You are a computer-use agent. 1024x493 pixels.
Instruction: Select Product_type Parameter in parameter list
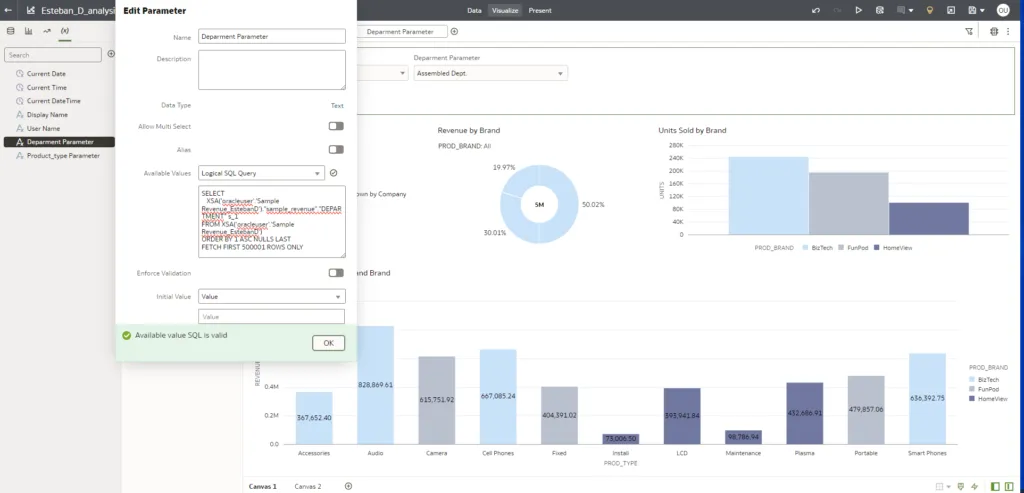62,156
